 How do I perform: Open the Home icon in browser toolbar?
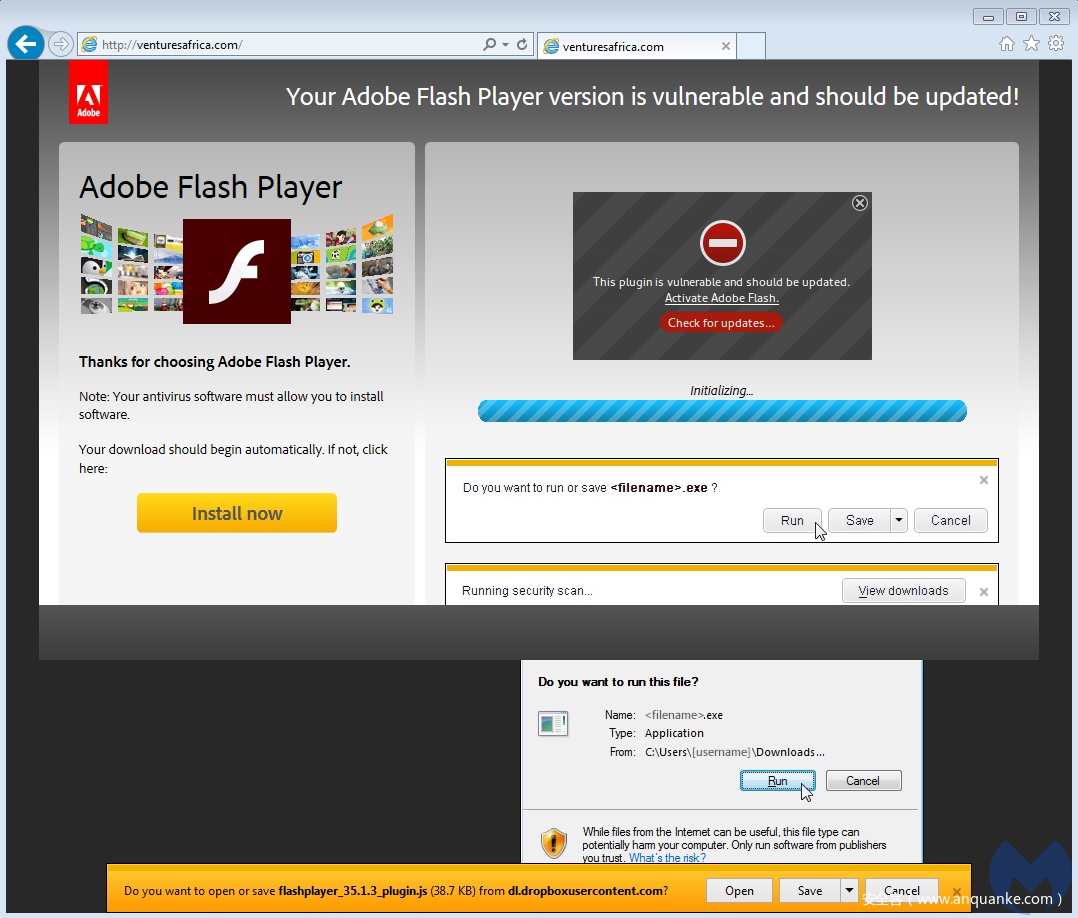coord(1007,44)
